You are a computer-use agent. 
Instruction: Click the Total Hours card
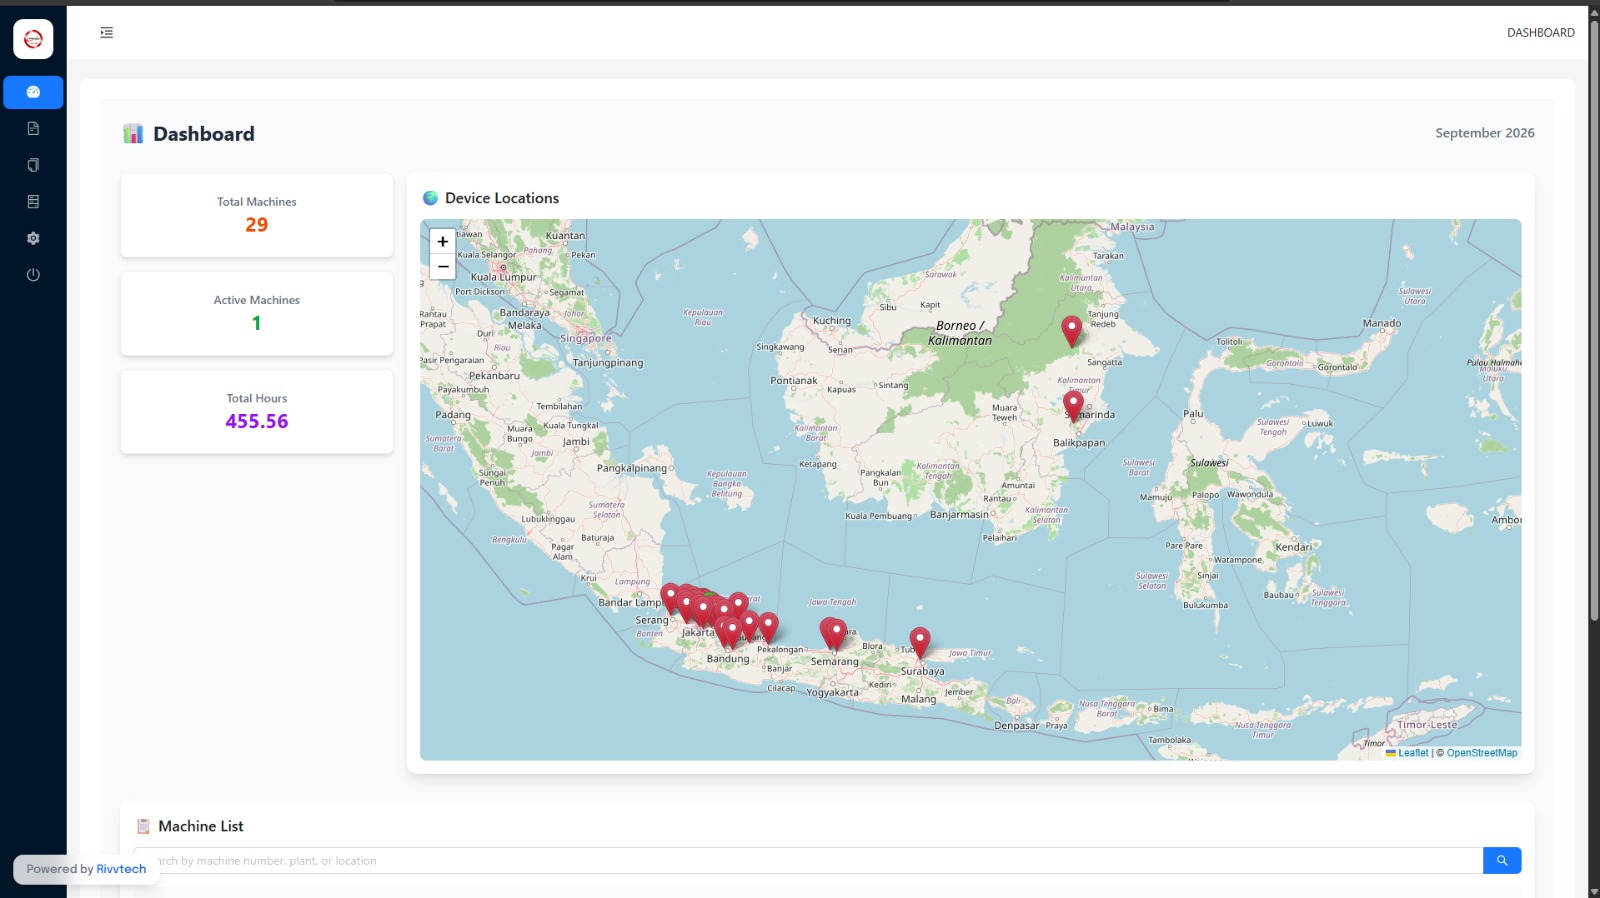pos(257,411)
